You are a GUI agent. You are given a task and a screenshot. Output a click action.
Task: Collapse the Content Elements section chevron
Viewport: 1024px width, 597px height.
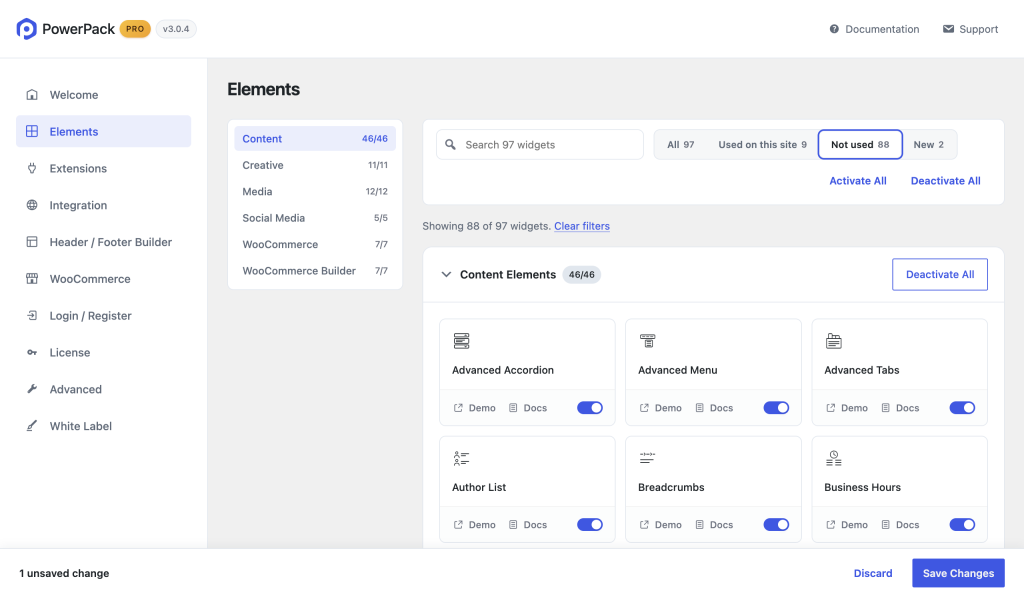[446, 274]
